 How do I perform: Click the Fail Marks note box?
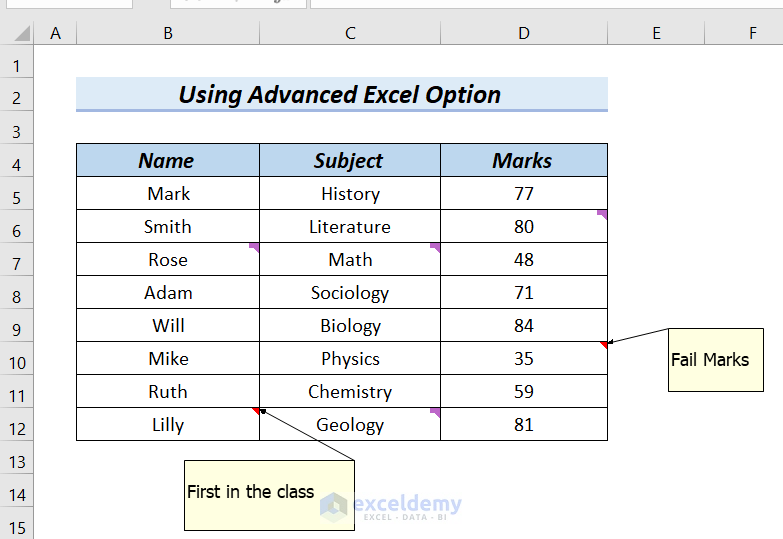pyautogui.click(x=716, y=360)
